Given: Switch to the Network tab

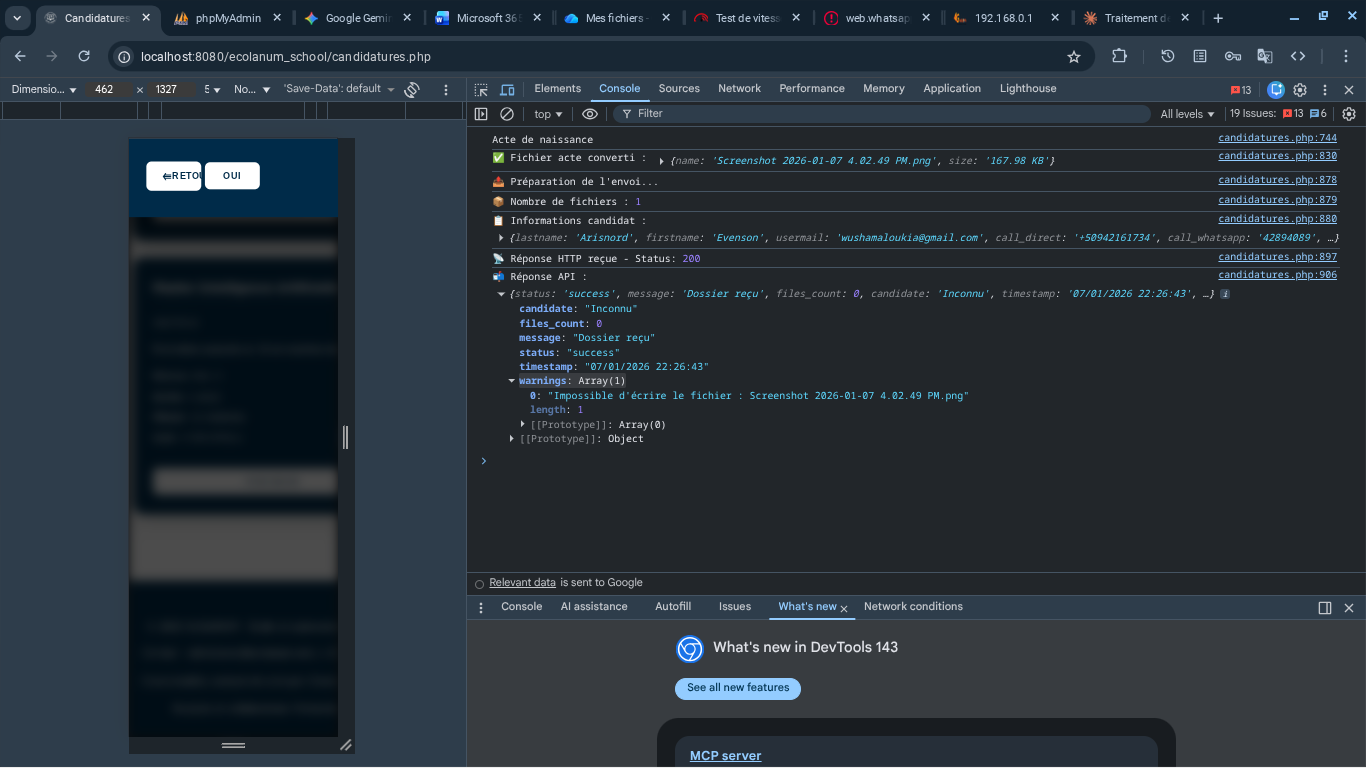Looking at the screenshot, I should pos(739,89).
